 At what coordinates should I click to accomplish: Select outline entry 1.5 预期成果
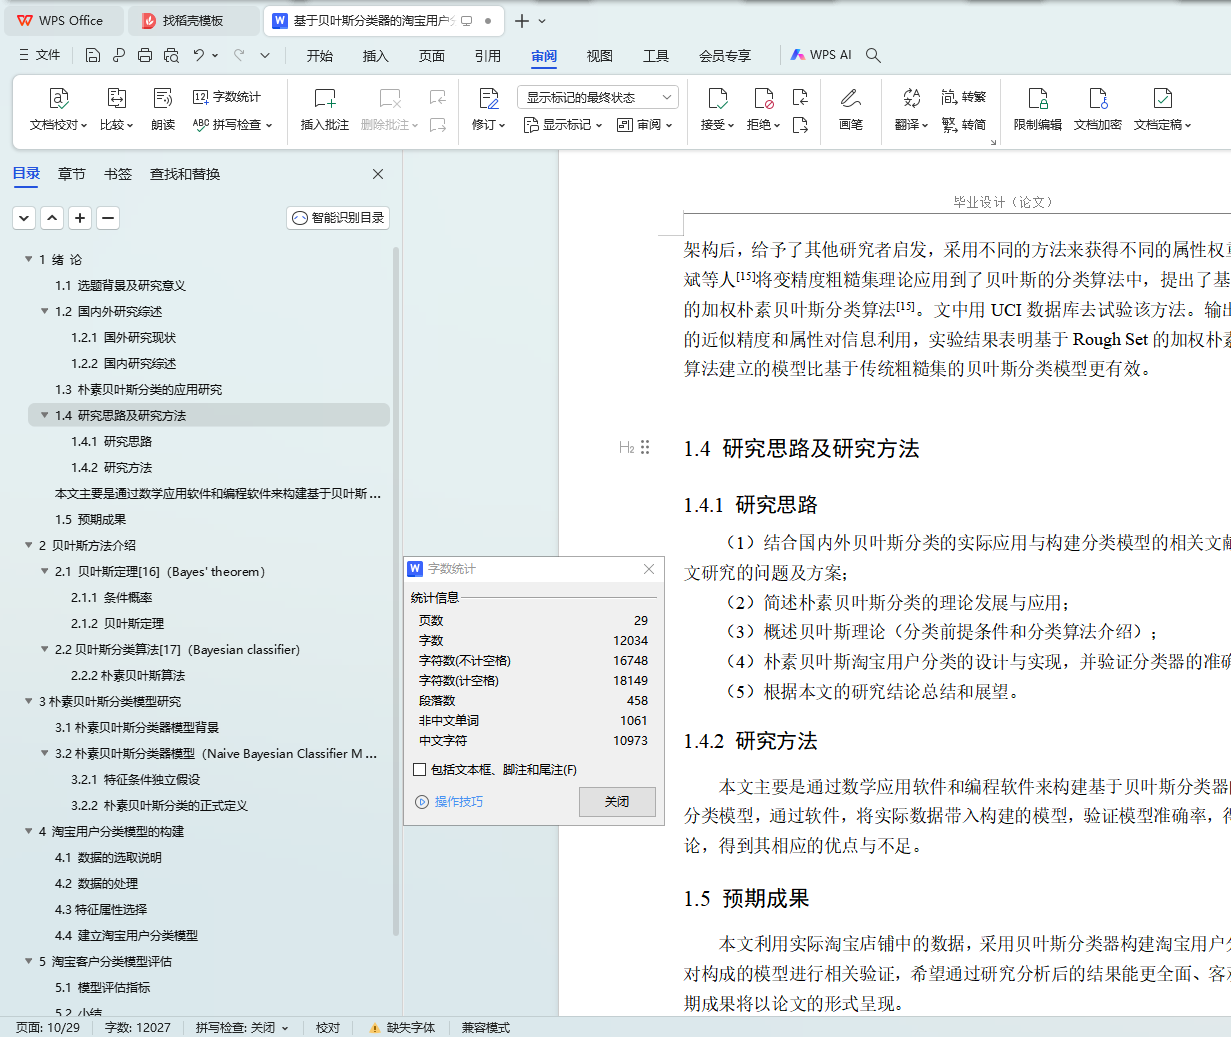pos(90,519)
